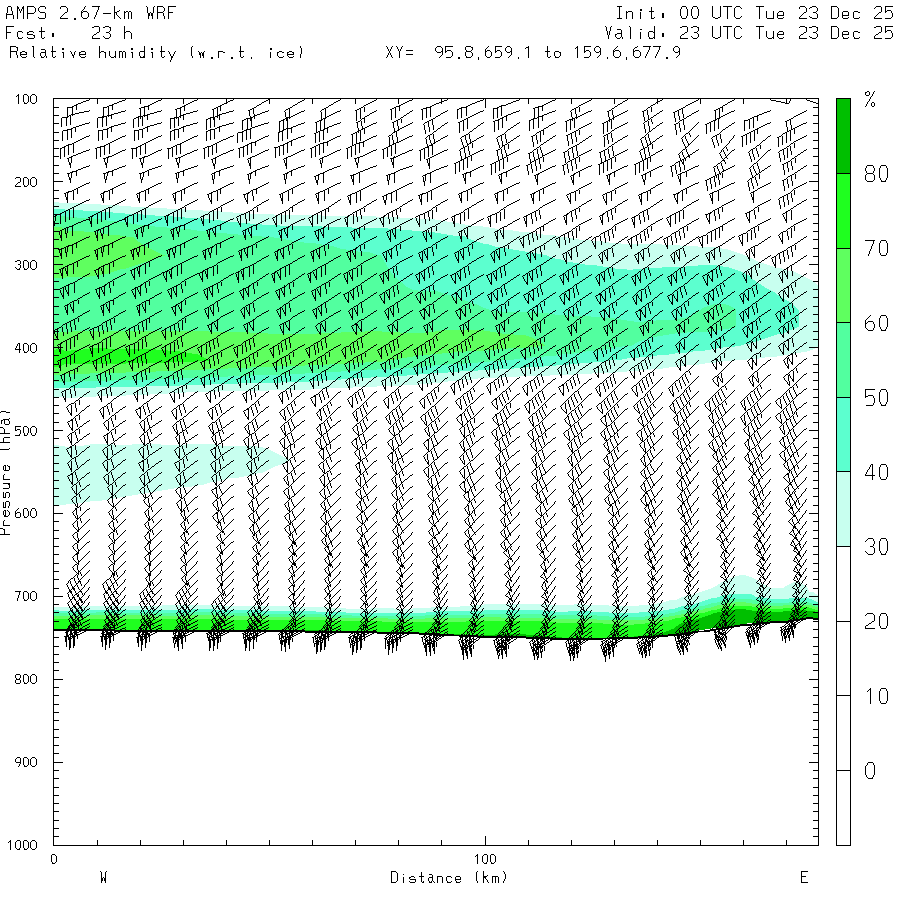Screen dimensions: 900x900
Task: Click the percent symbol above the colorbar
Action: [870, 99]
